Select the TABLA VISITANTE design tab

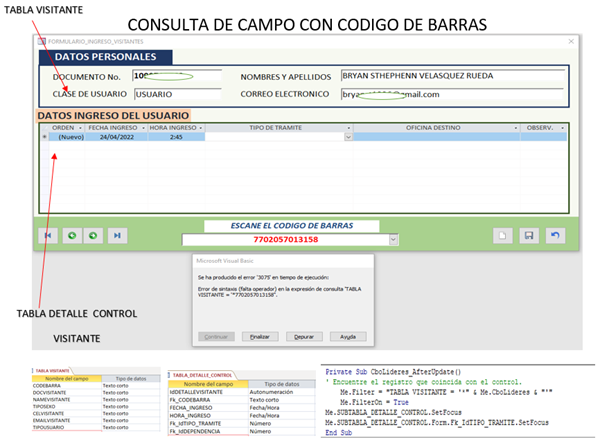click(52, 371)
